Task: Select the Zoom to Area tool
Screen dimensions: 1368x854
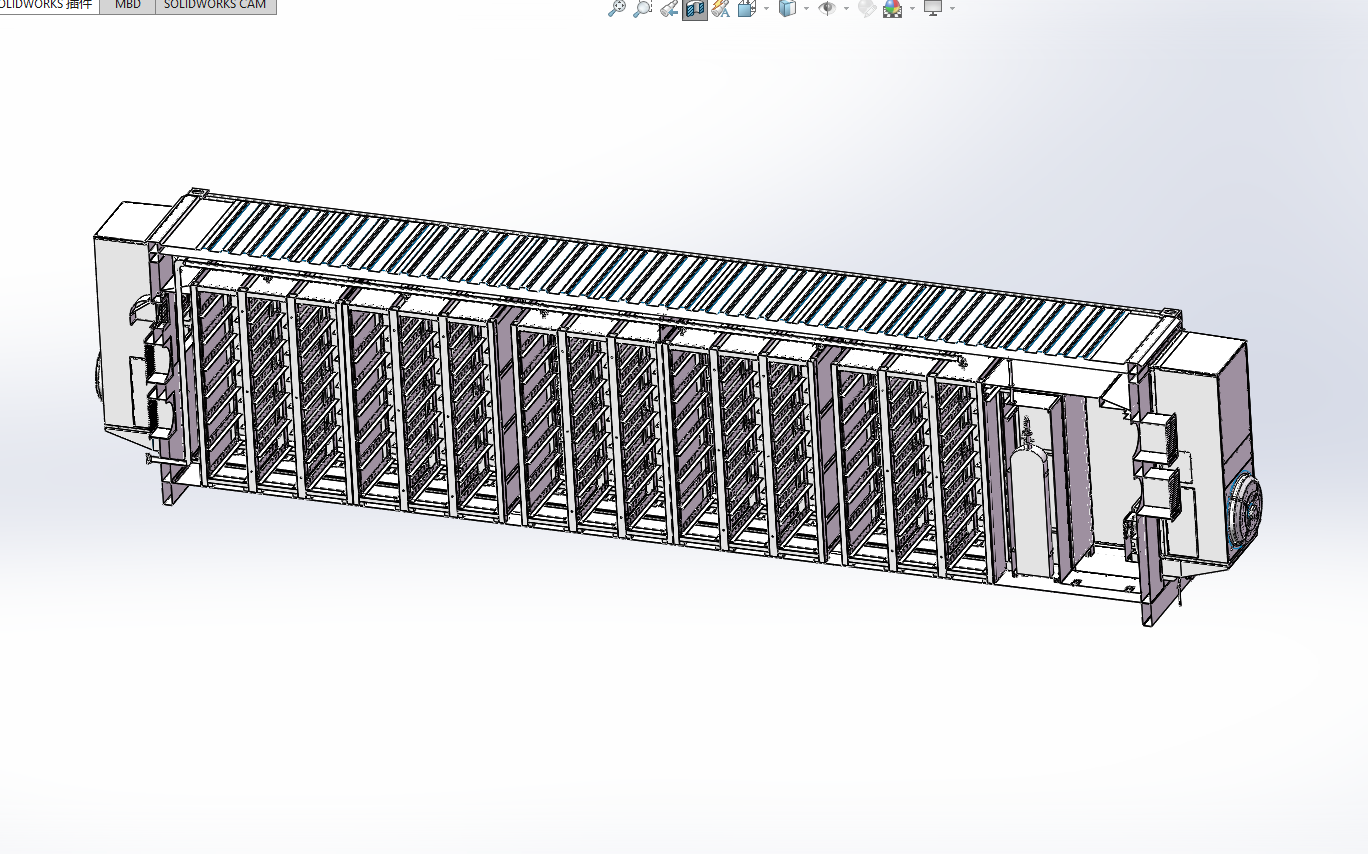Action: [x=643, y=8]
